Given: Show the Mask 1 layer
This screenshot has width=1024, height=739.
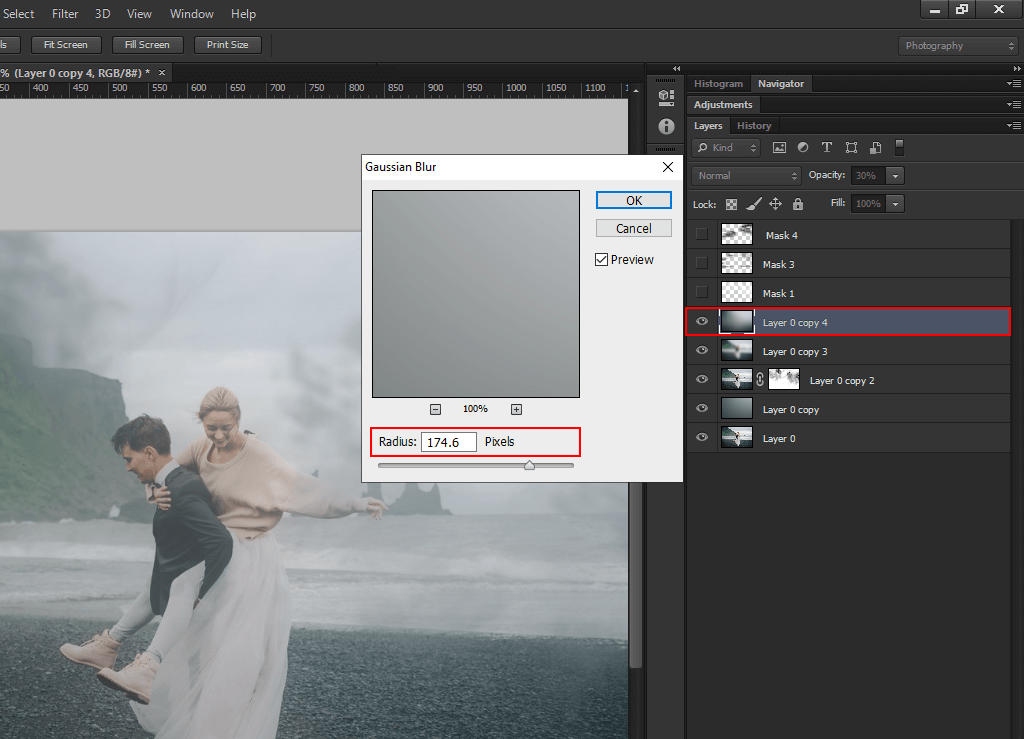Looking at the screenshot, I should (702, 292).
